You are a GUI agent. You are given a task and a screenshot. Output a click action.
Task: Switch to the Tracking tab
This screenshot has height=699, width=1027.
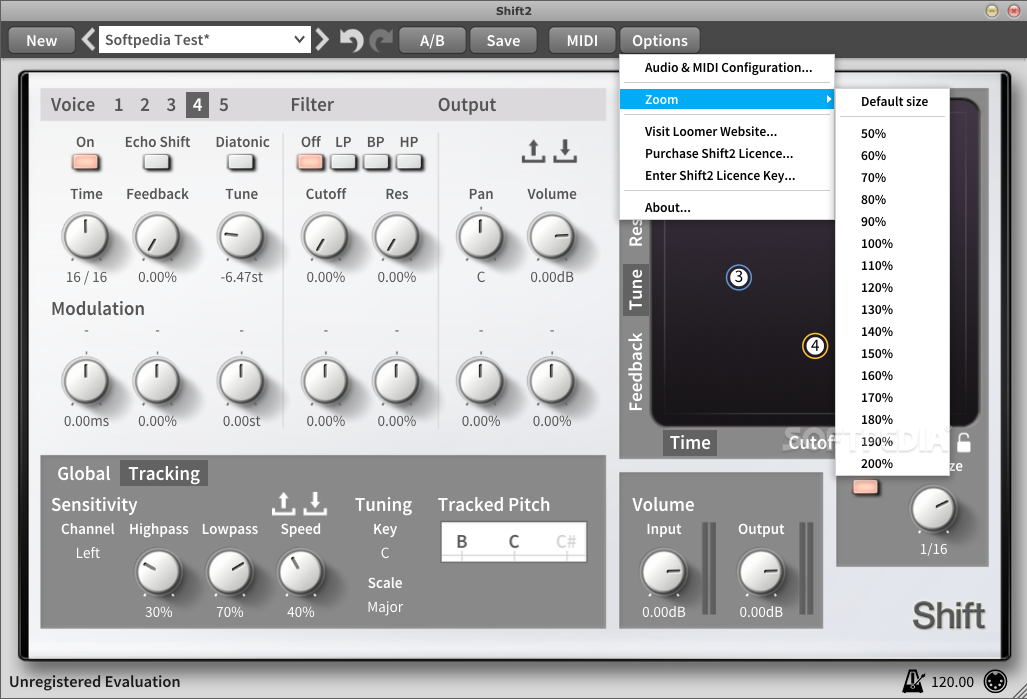tap(164, 473)
